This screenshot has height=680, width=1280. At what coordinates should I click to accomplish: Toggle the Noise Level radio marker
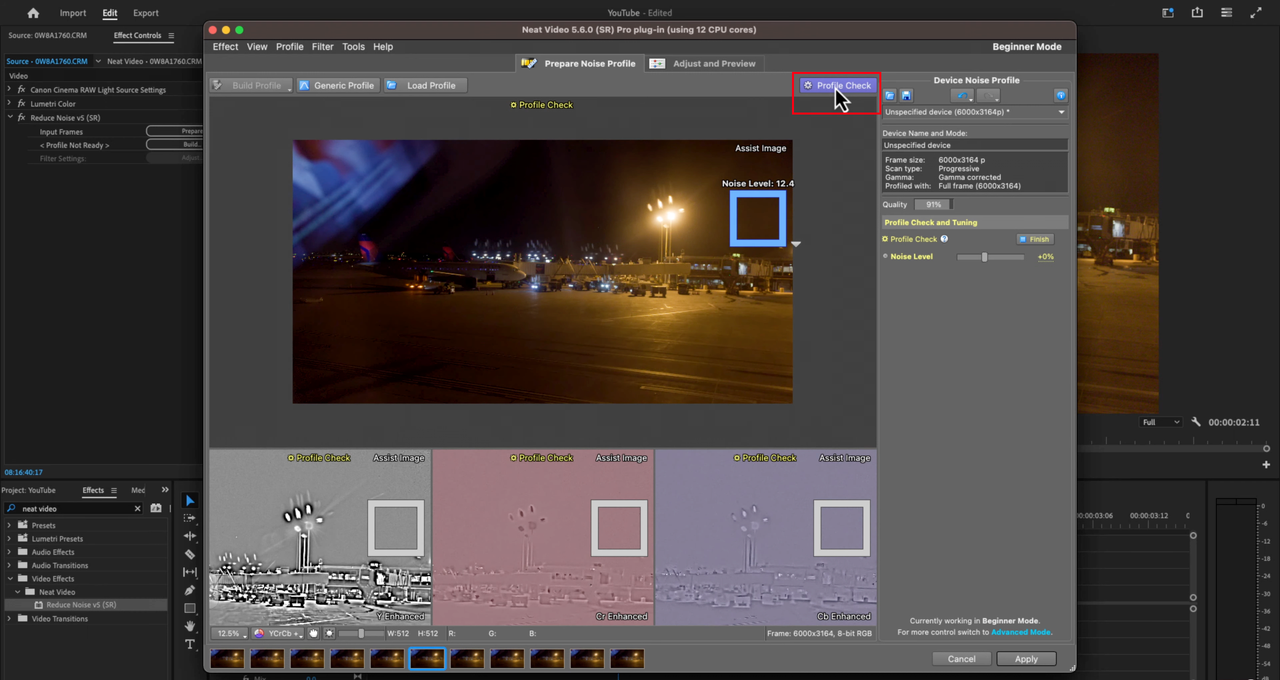tap(885, 257)
